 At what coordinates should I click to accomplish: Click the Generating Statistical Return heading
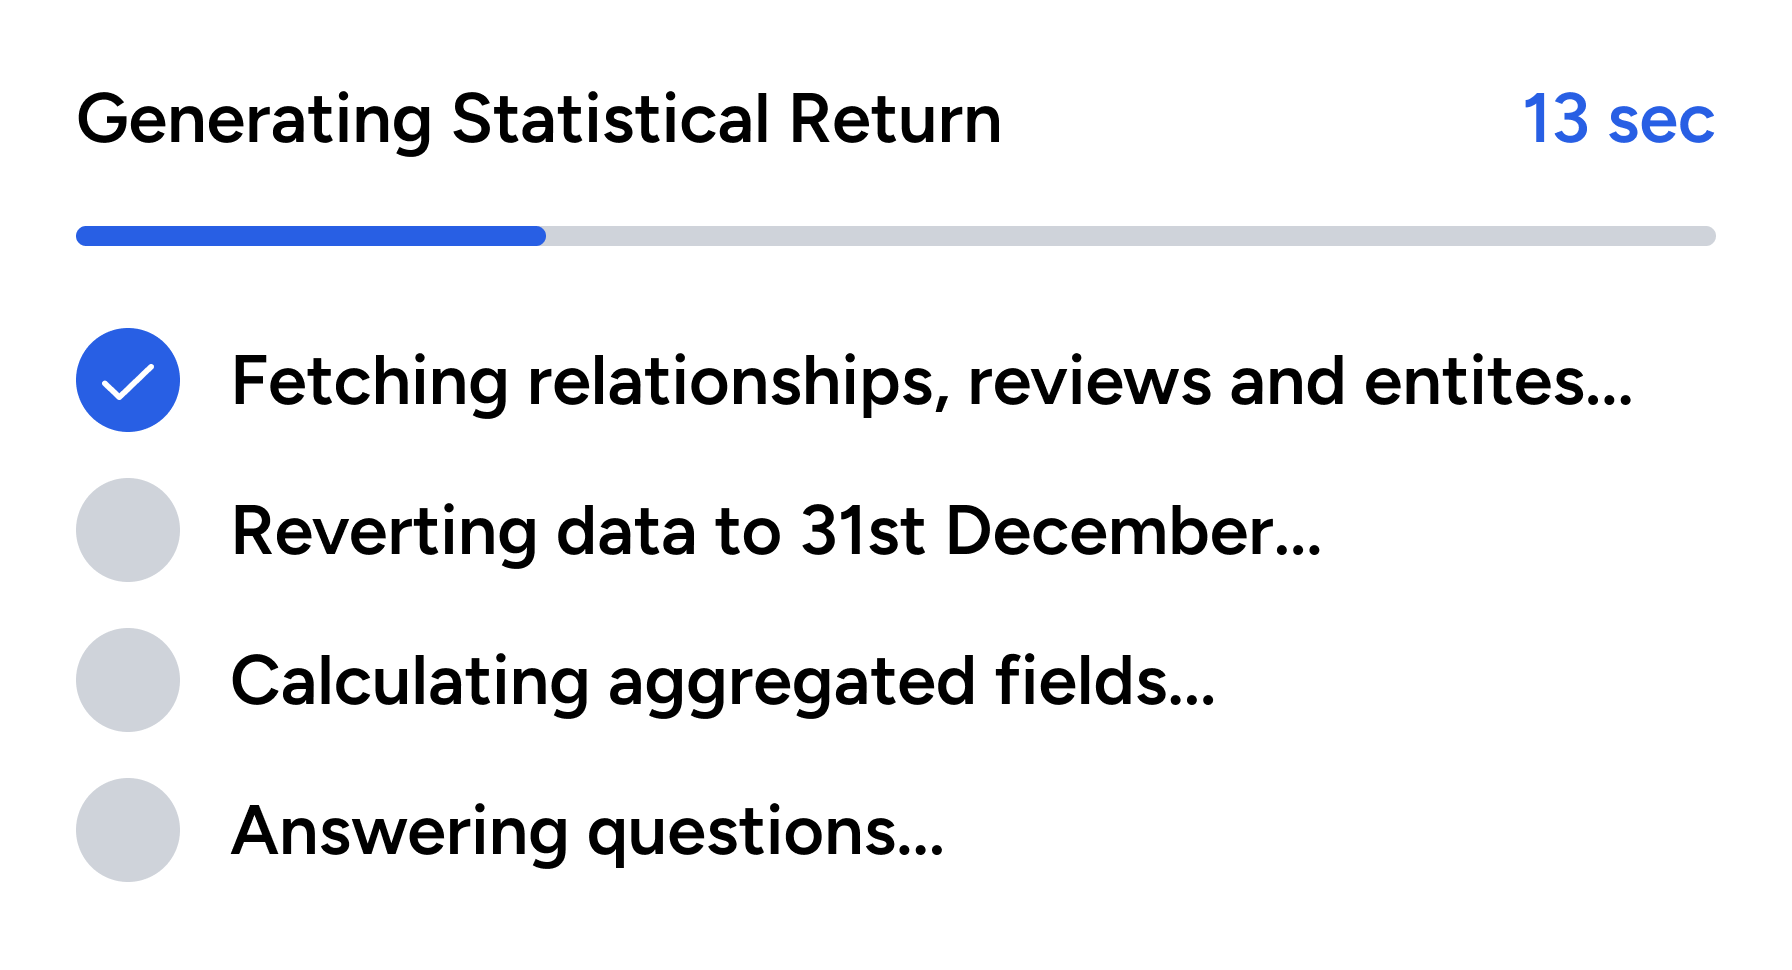coord(539,120)
